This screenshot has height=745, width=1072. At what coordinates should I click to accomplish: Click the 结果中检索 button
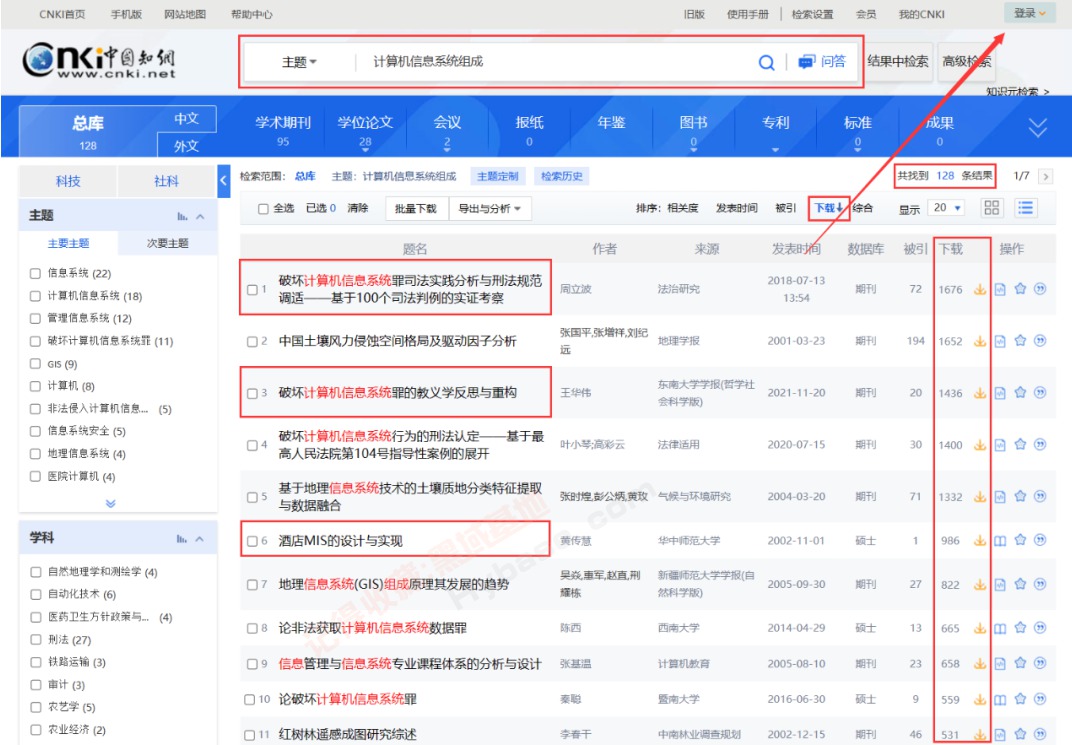(x=897, y=62)
